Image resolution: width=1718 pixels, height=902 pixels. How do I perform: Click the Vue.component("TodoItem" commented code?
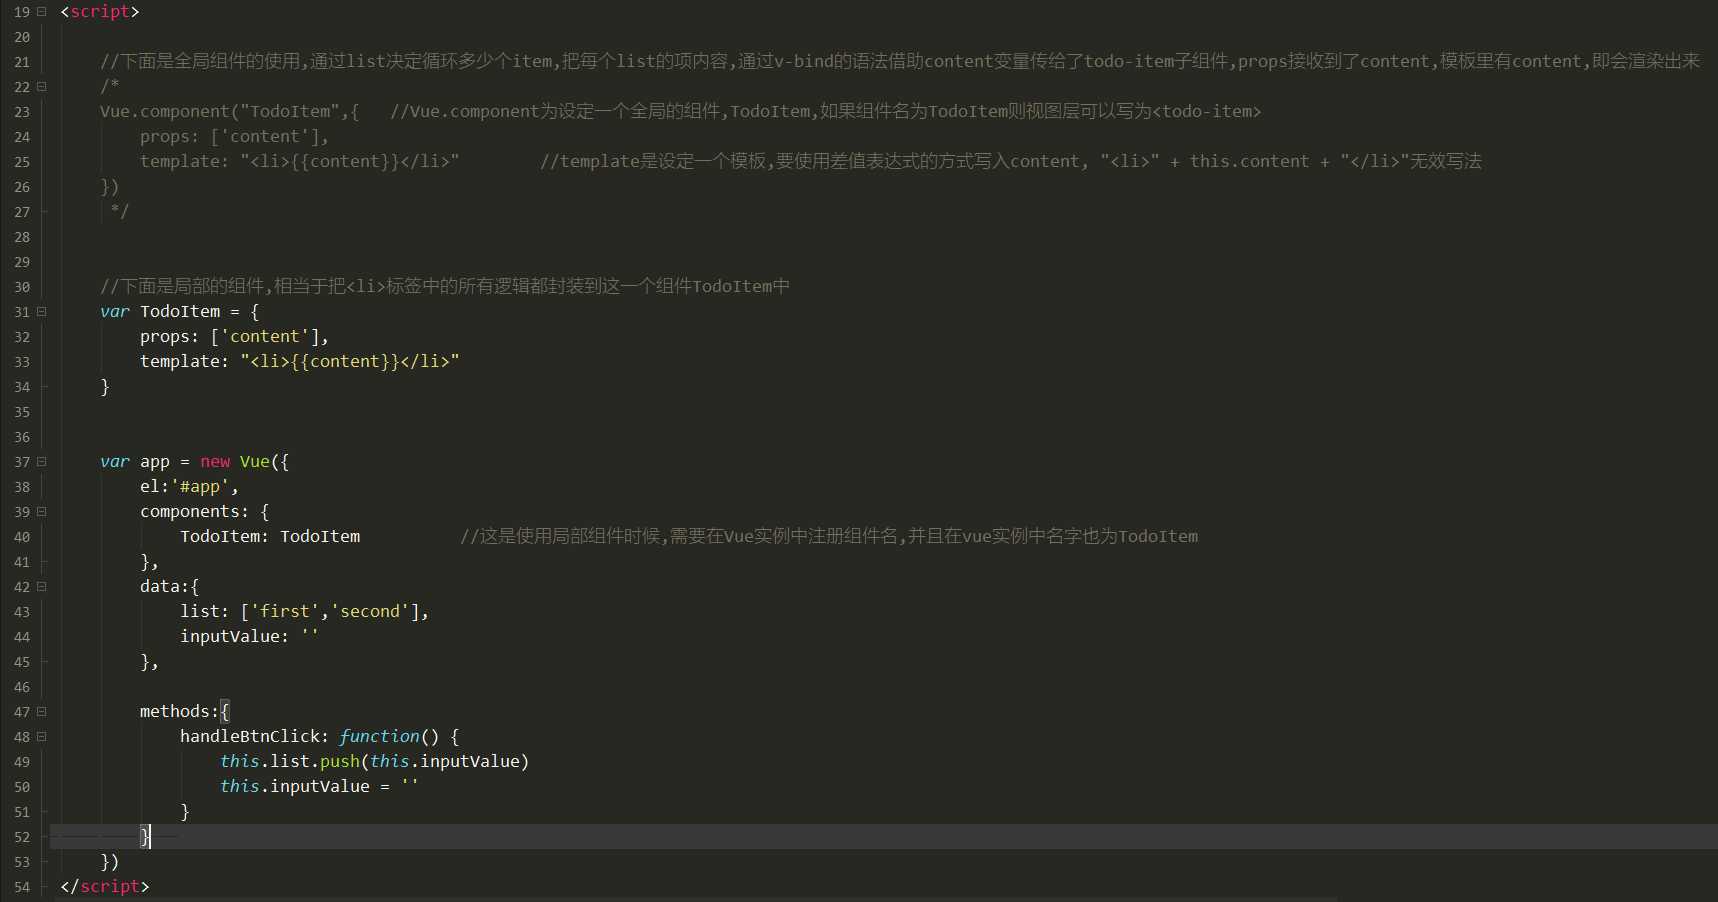point(229,112)
